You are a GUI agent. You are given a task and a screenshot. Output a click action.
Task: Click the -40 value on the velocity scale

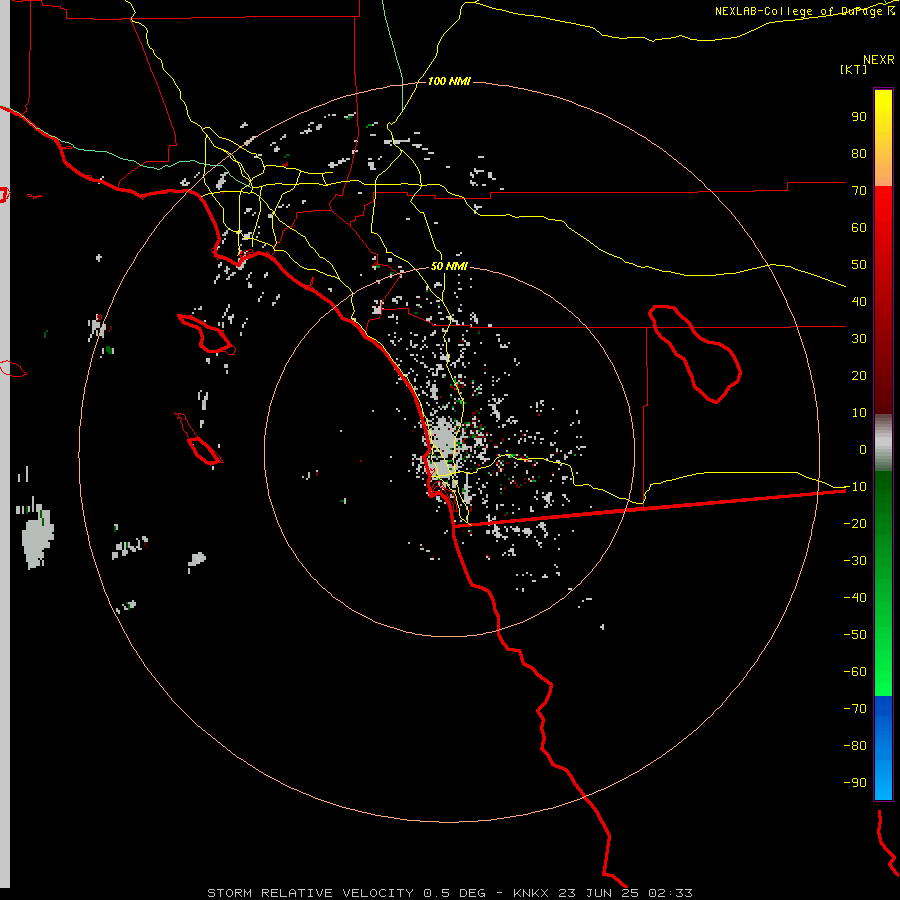855,598
